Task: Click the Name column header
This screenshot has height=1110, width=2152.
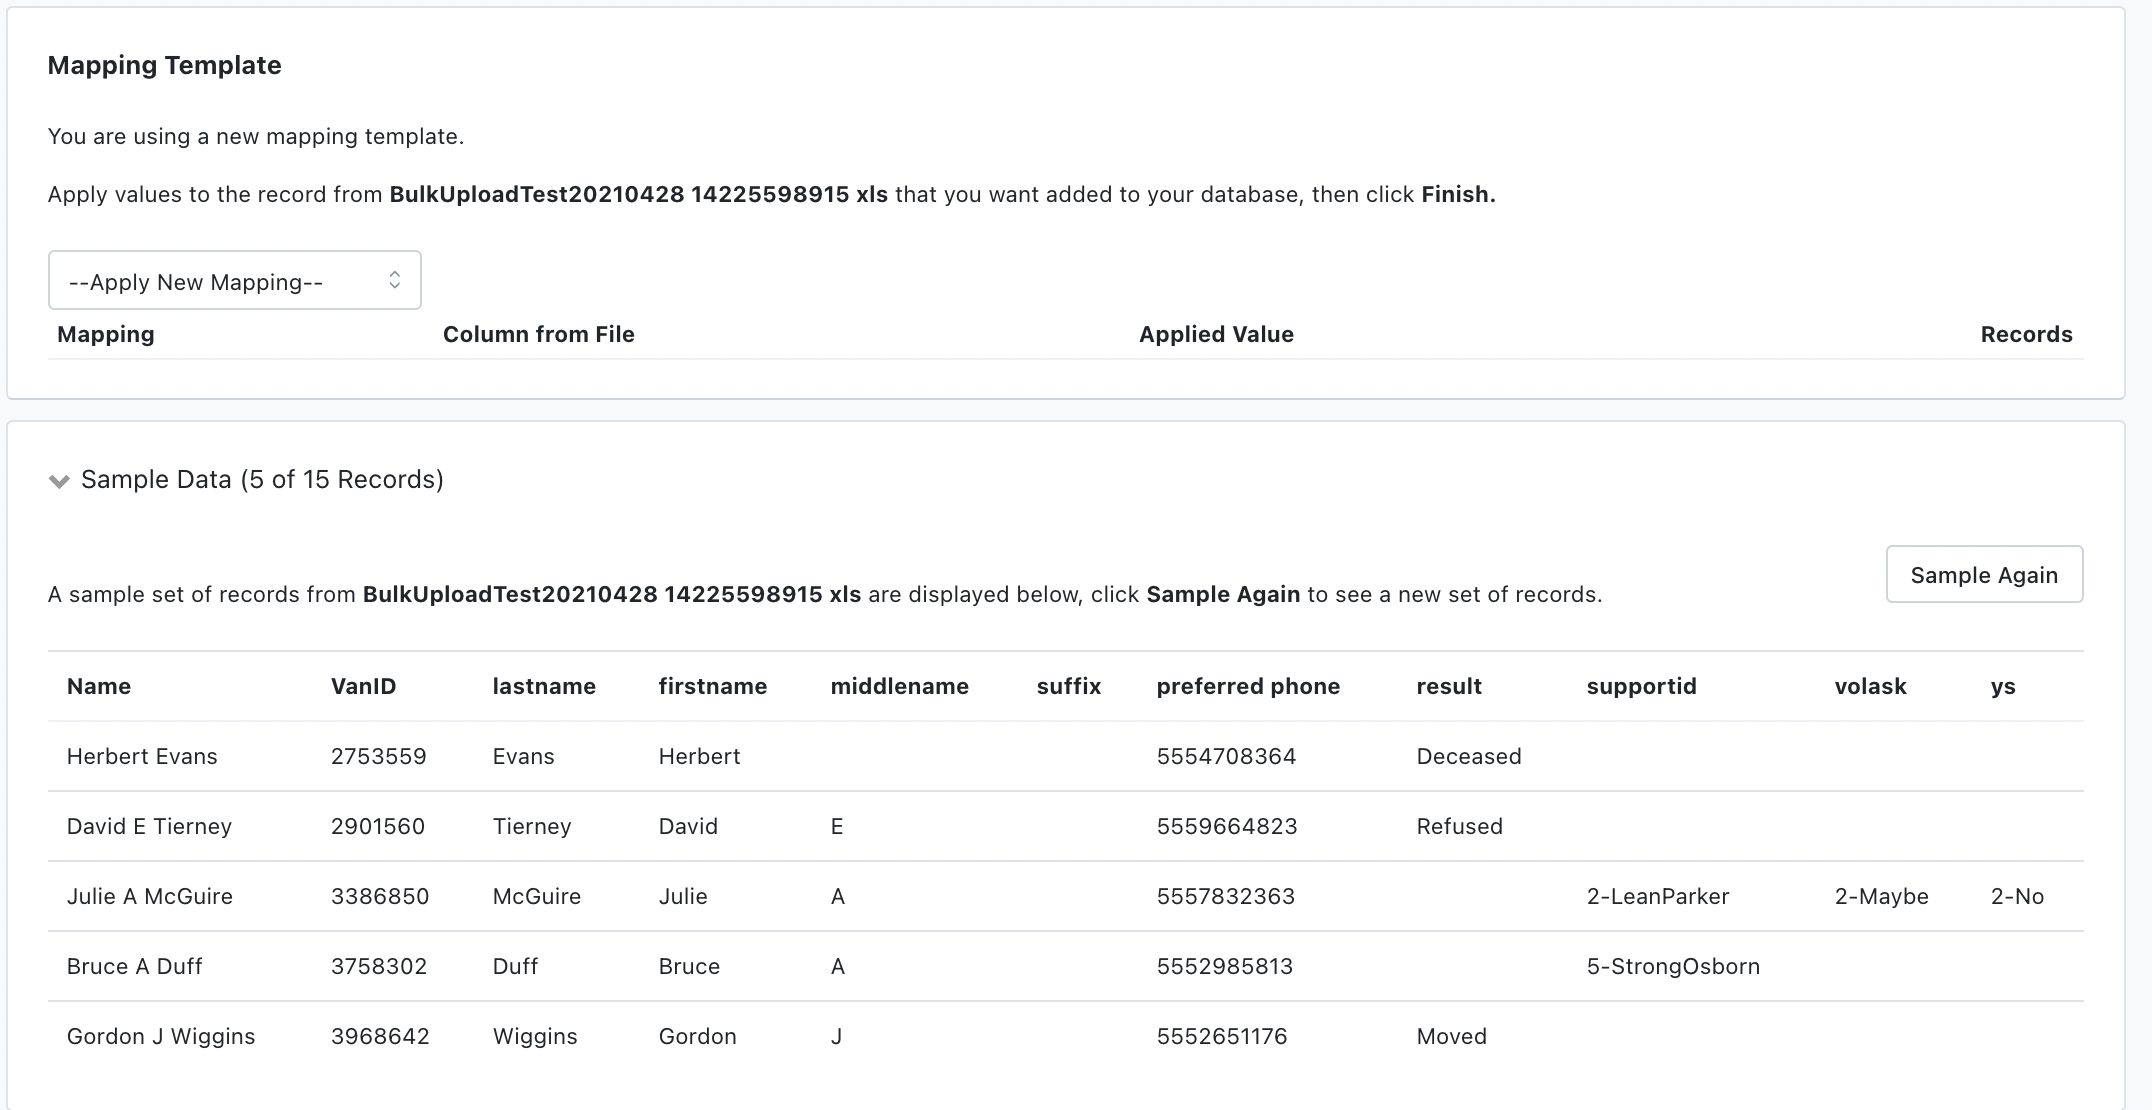Action: point(99,686)
